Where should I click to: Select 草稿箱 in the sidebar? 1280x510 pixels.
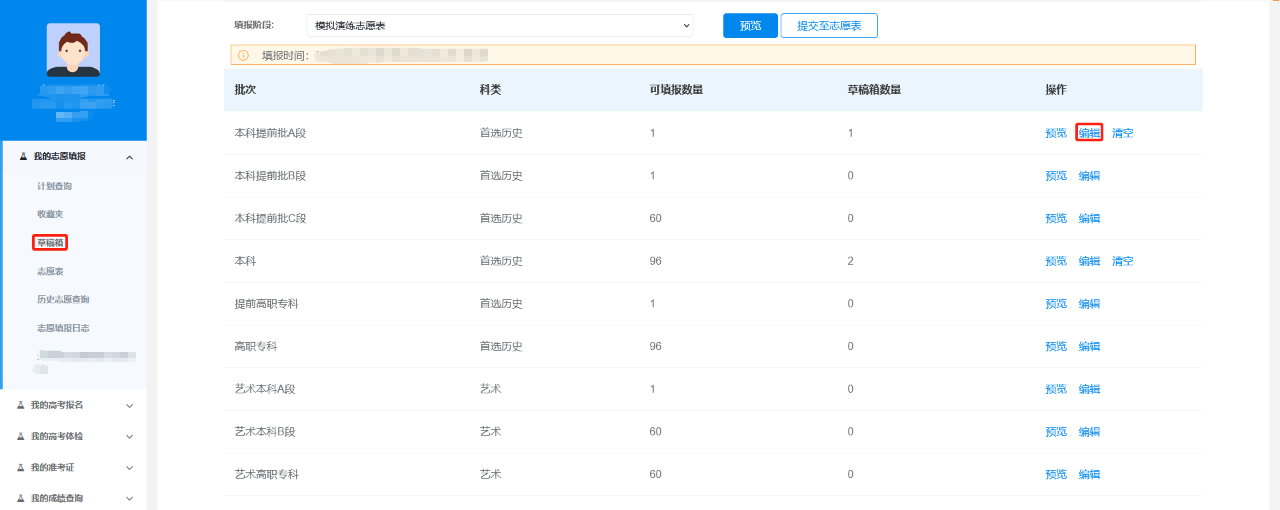coord(50,243)
